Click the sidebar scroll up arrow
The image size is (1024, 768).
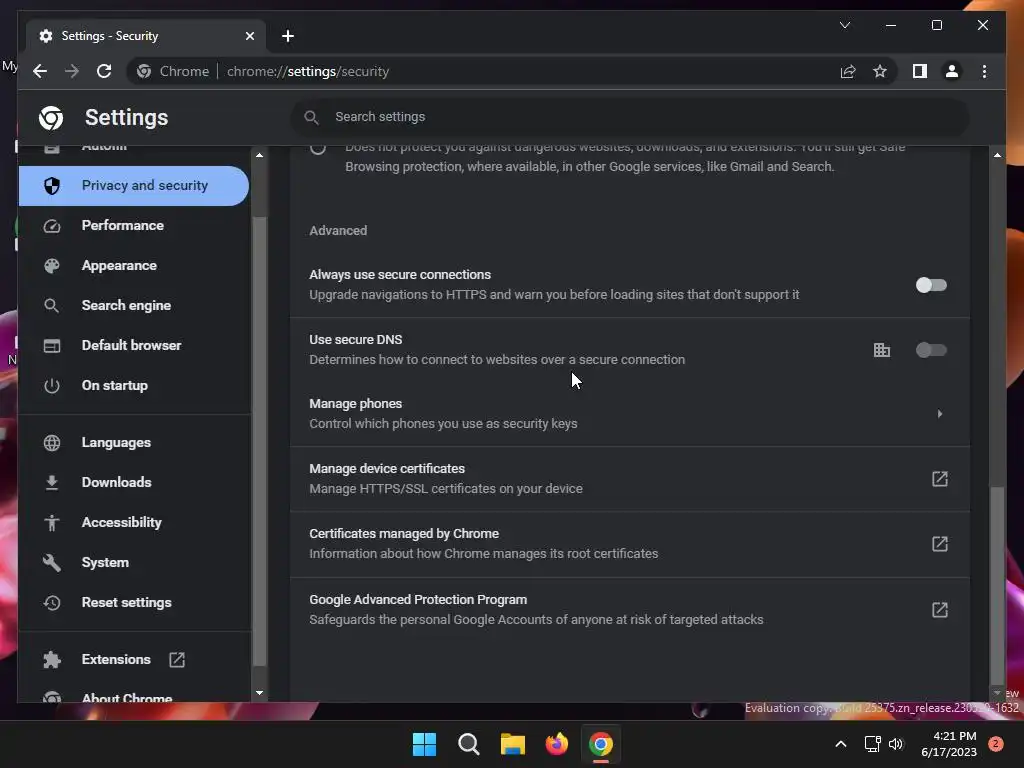point(259,155)
